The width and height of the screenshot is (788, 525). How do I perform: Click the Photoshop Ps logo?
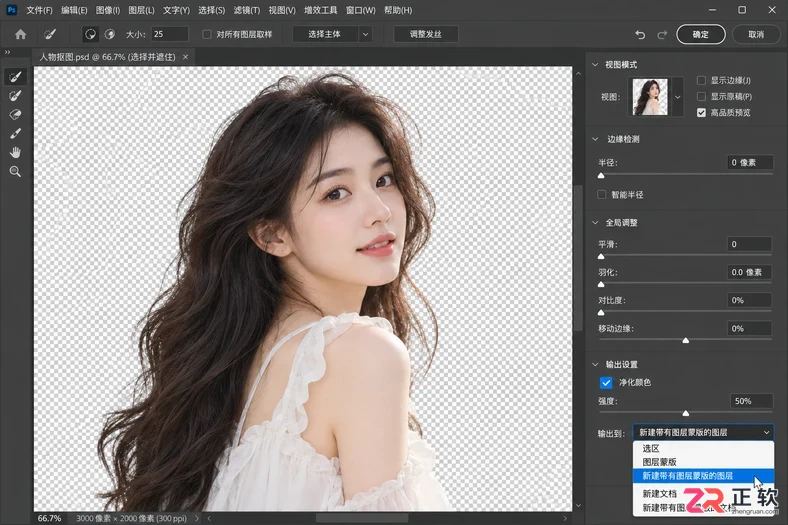(x=11, y=10)
